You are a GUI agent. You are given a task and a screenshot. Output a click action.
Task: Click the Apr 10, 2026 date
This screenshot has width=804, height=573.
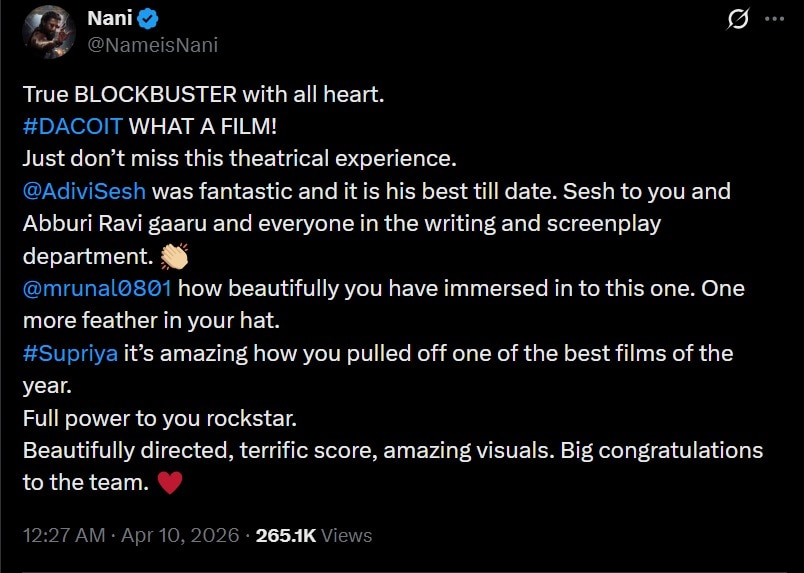click(x=180, y=535)
